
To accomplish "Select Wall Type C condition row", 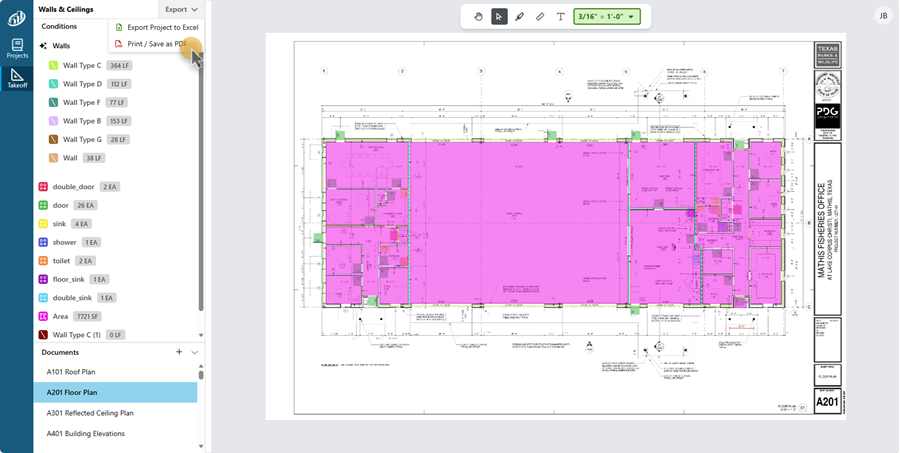I will tap(115, 65).
